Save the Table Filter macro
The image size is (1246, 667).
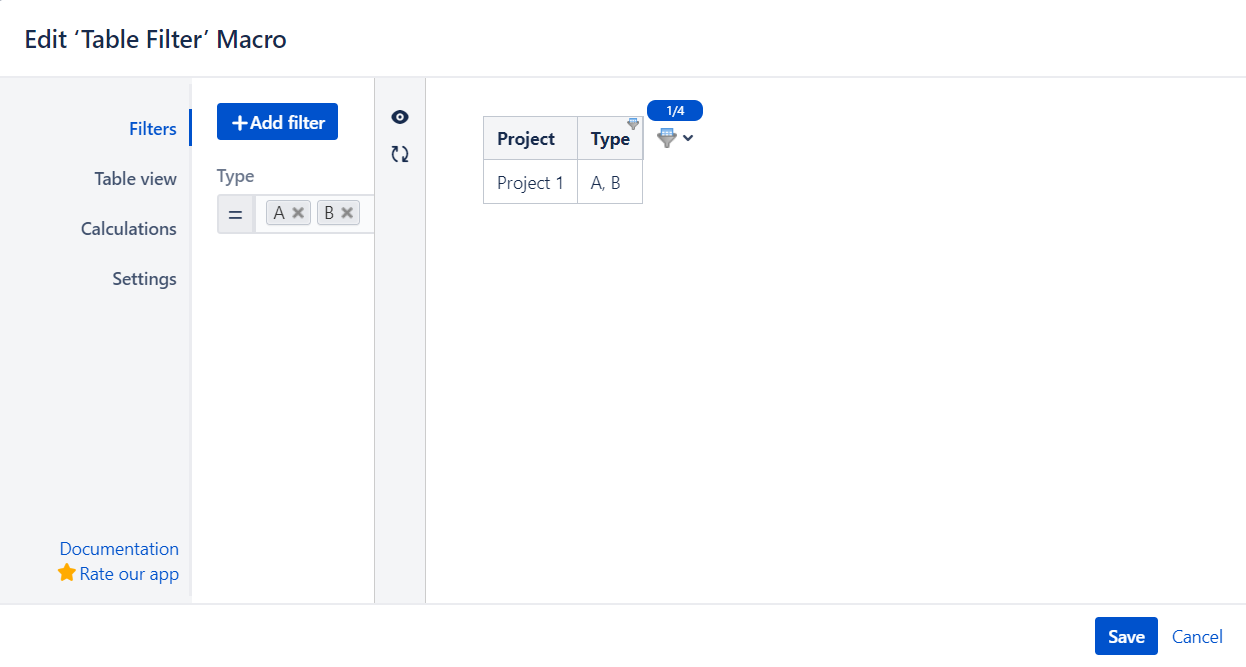(1126, 636)
